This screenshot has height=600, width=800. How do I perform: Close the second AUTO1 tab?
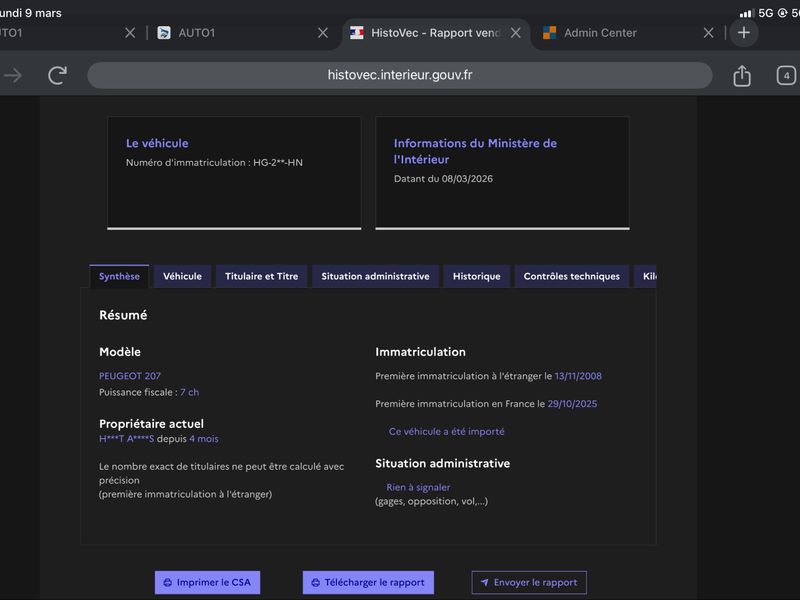coord(323,33)
